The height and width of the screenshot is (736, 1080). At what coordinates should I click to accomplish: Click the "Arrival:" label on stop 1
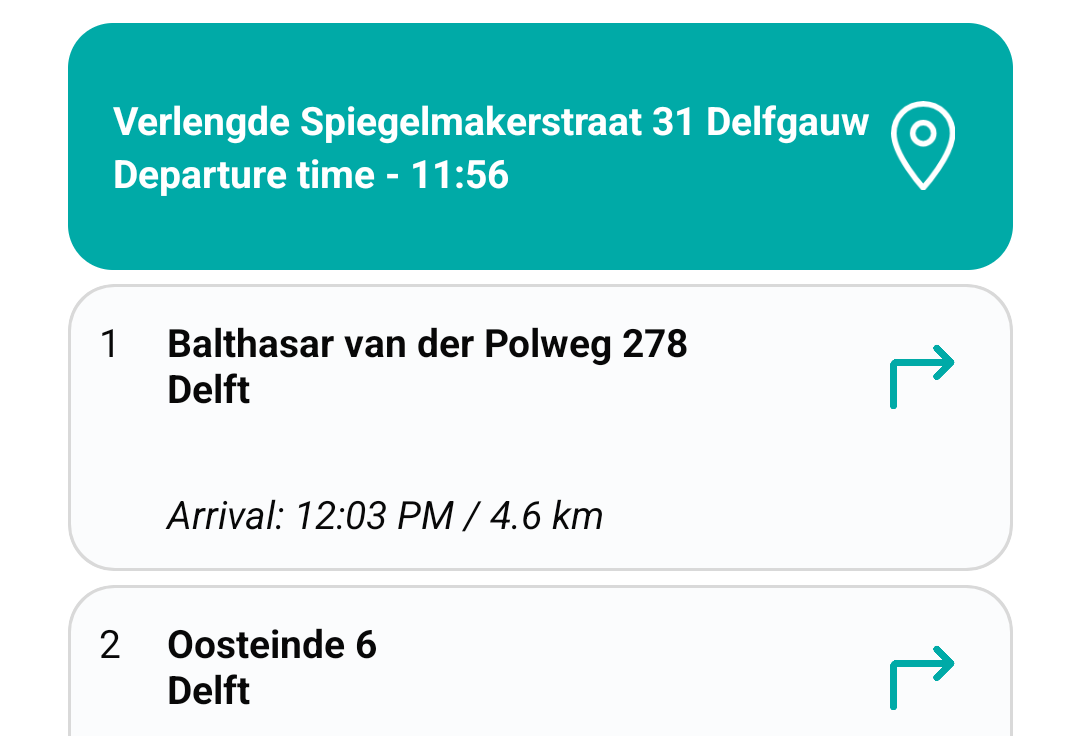click(226, 516)
